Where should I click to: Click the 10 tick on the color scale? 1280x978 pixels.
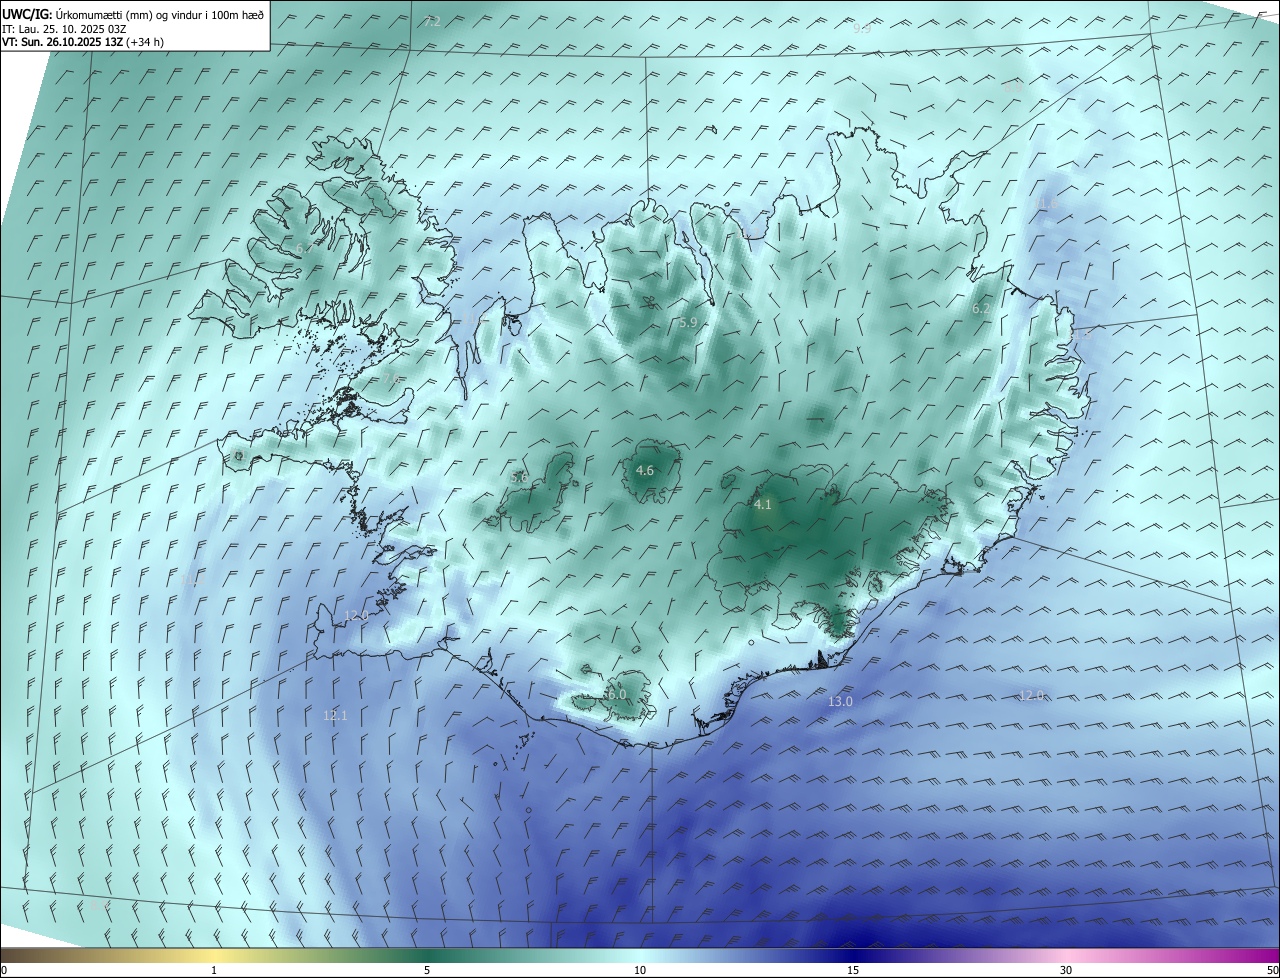(640, 971)
